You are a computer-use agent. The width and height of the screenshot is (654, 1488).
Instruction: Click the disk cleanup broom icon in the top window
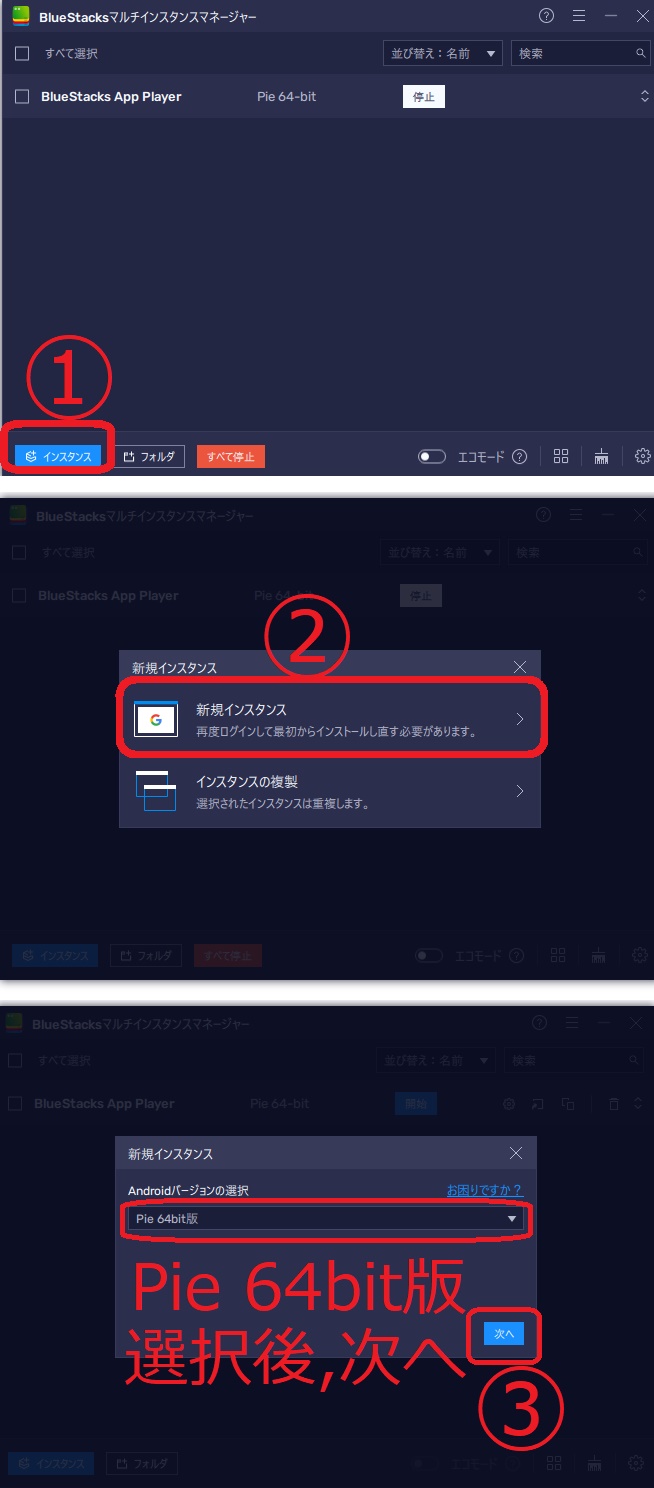tap(601, 457)
